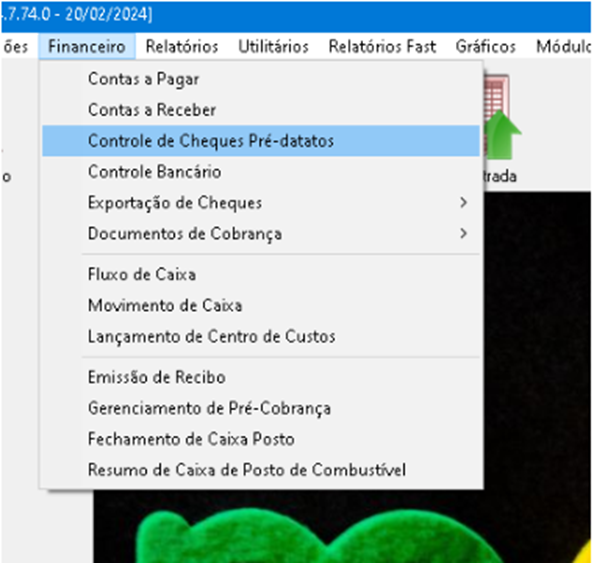Image resolution: width=594 pixels, height=563 pixels.
Task: Choose Gerenciamento de Pré-Cobrança
Action: click(261, 408)
